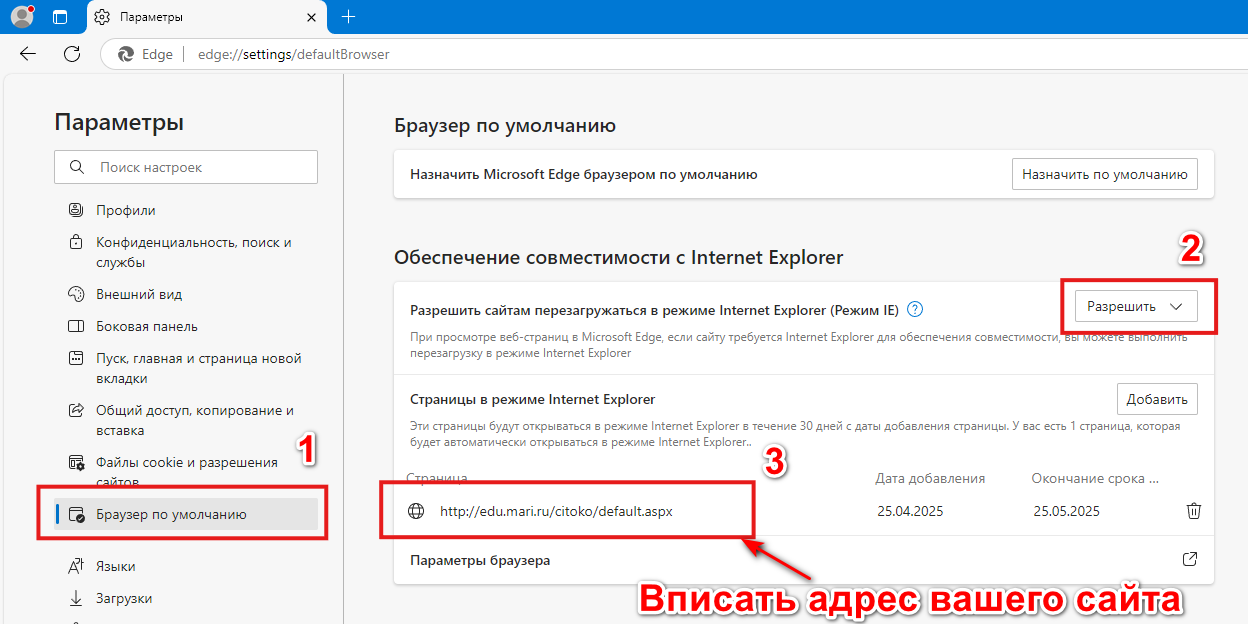The image size is (1248, 624).
Task: Click the IE mode help question icon
Action: coord(915,309)
